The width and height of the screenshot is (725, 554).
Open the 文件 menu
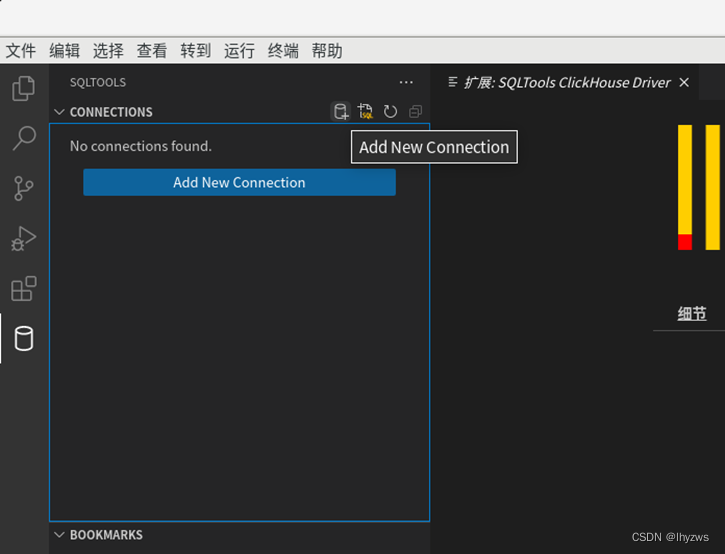coord(21,50)
